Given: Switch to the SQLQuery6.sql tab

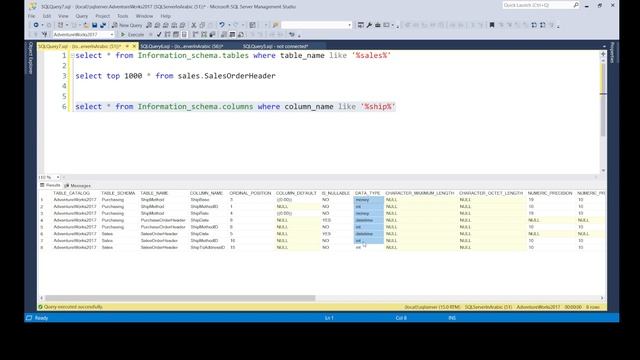Looking at the screenshot, I should (182, 46).
